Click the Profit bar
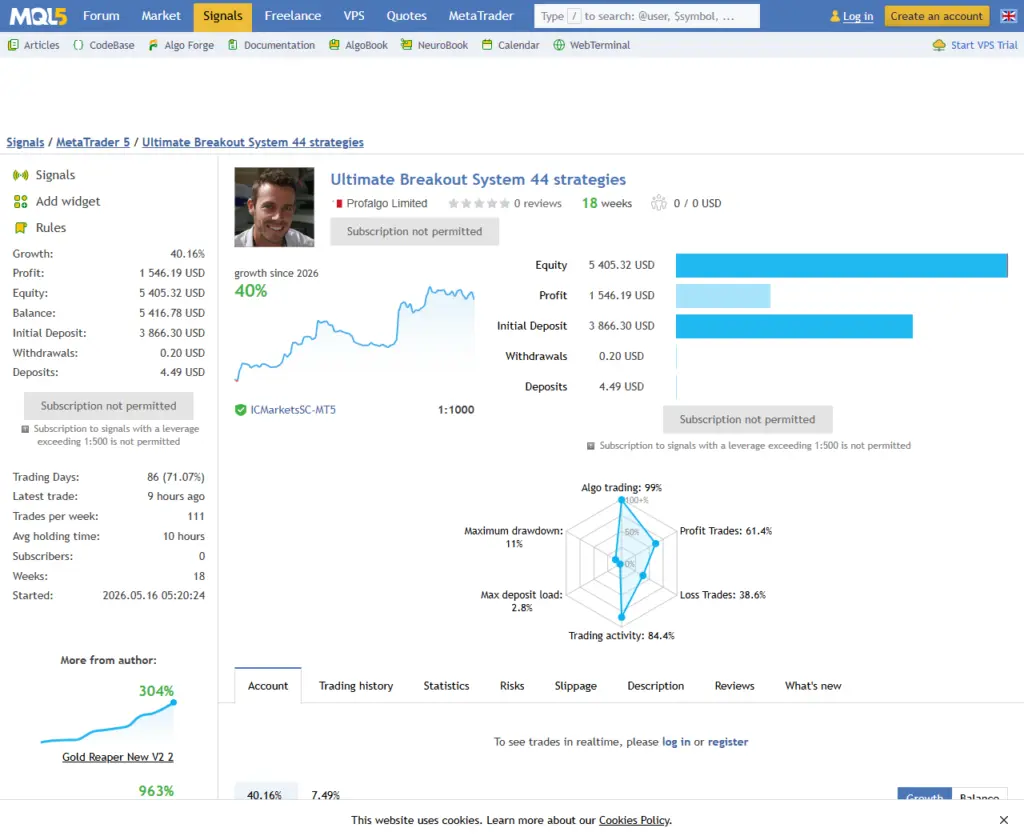Image resolution: width=1024 pixels, height=840 pixels. [x=723, y=295]
